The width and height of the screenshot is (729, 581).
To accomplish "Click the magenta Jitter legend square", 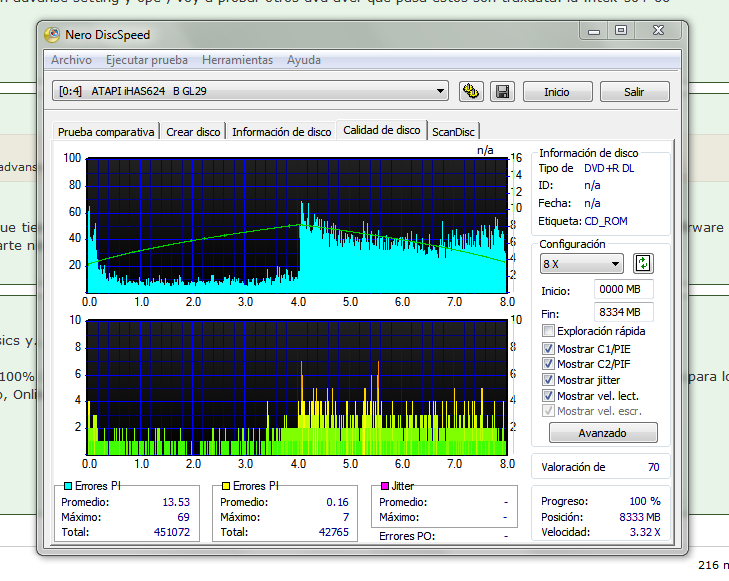I will pyautogui.click(x=384, y=486).
